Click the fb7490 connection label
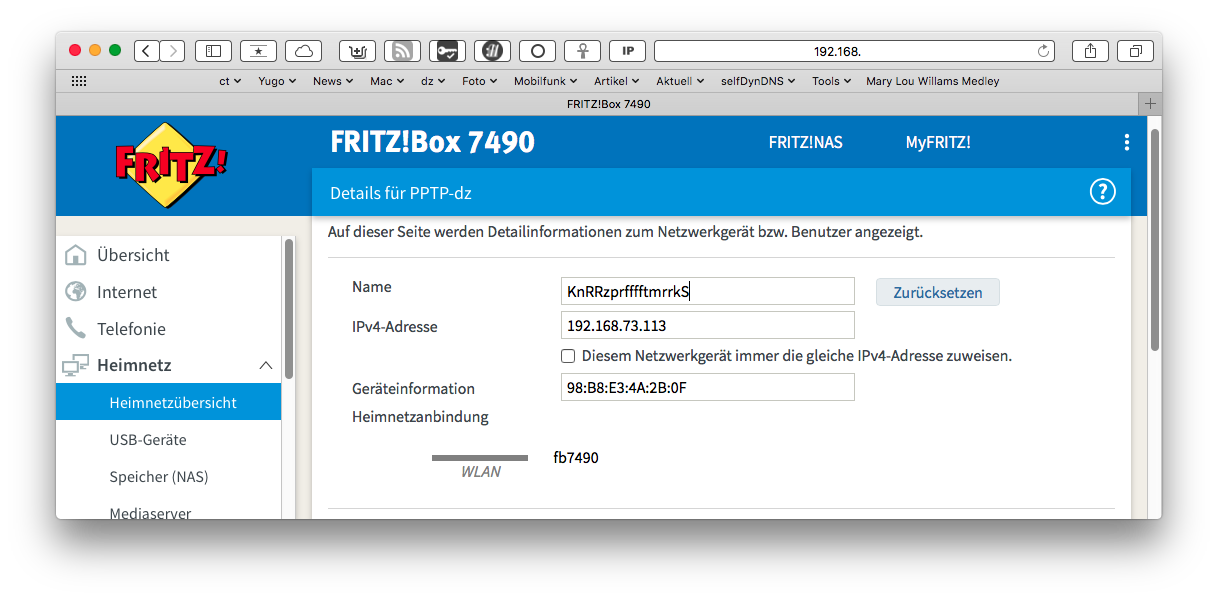Image resolution: width=1218 pixels, height=599 pixels. click(576, 457)
